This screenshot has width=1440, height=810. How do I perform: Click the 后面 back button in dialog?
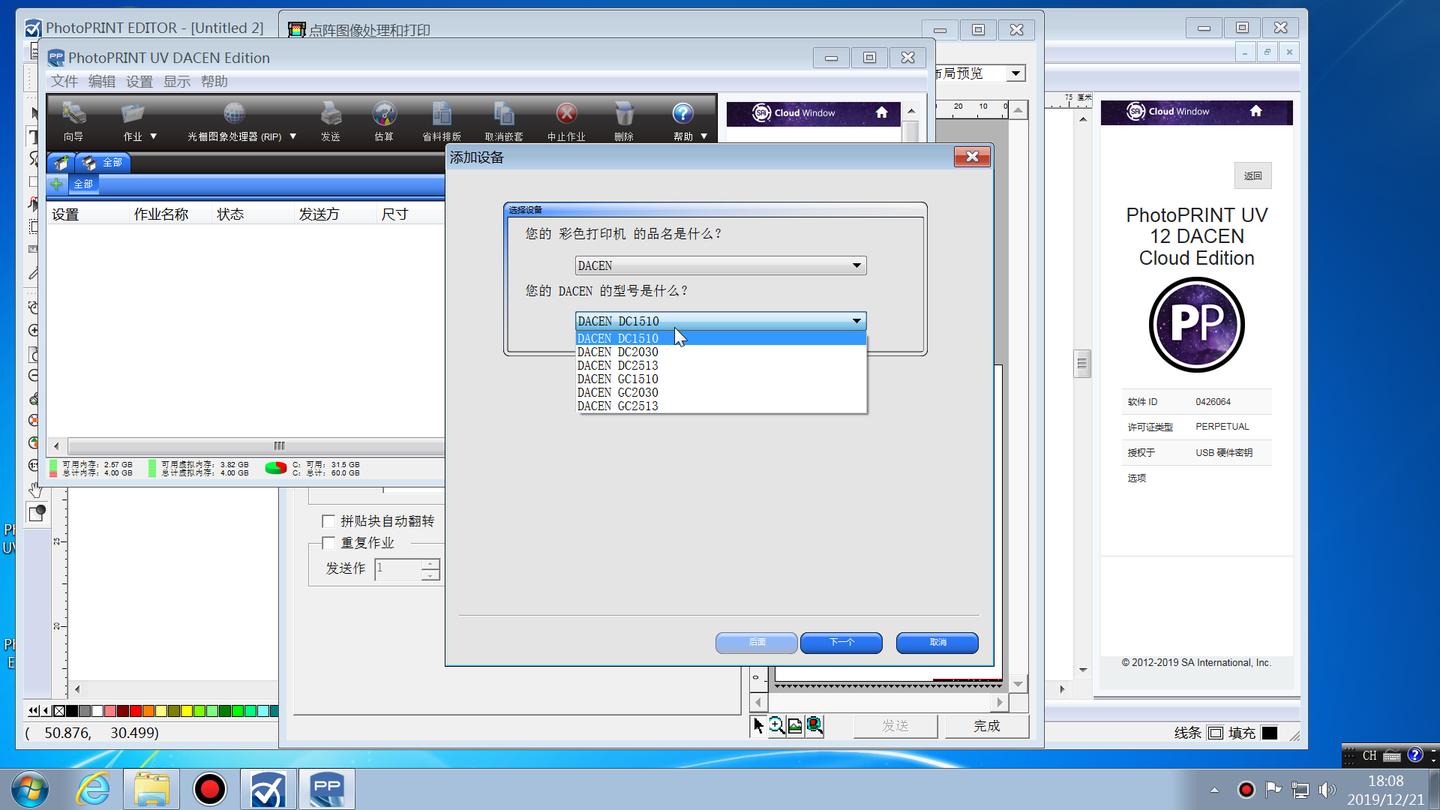click(x=757, y=642)
